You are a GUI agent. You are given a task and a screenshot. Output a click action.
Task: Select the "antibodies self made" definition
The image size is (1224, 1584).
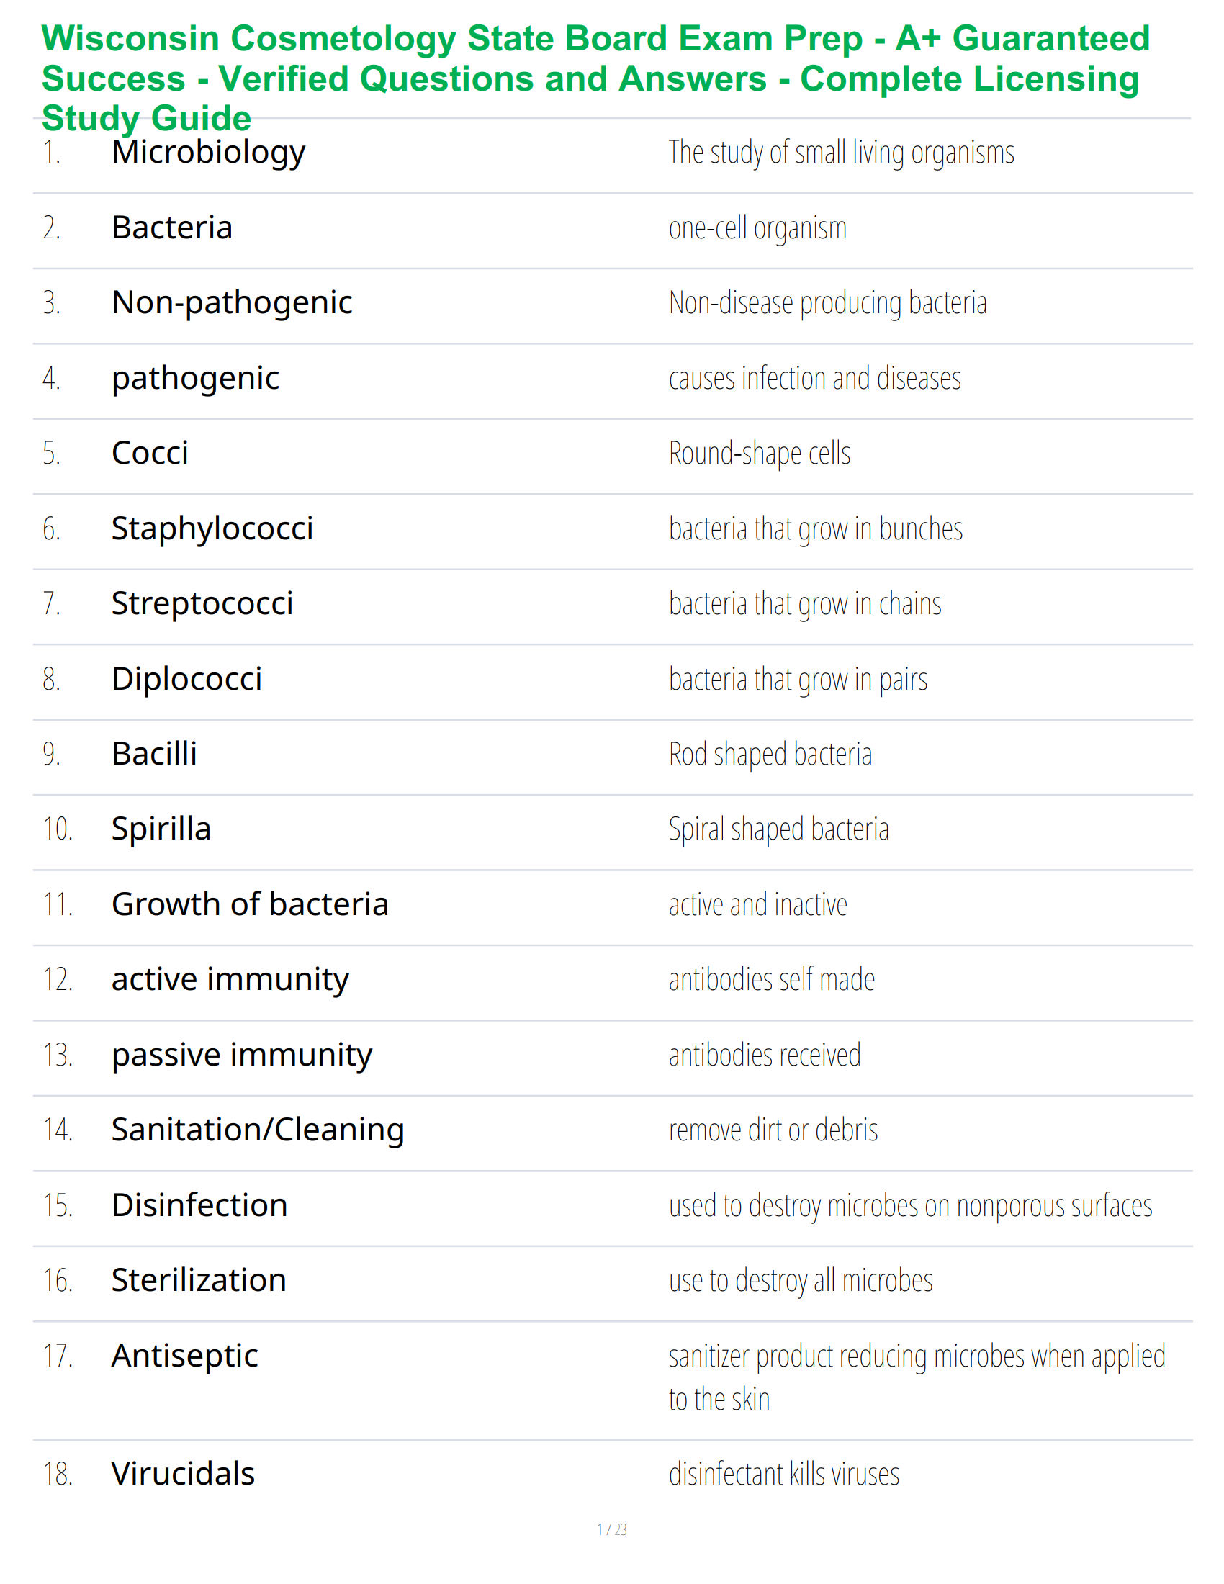[771, 980]
